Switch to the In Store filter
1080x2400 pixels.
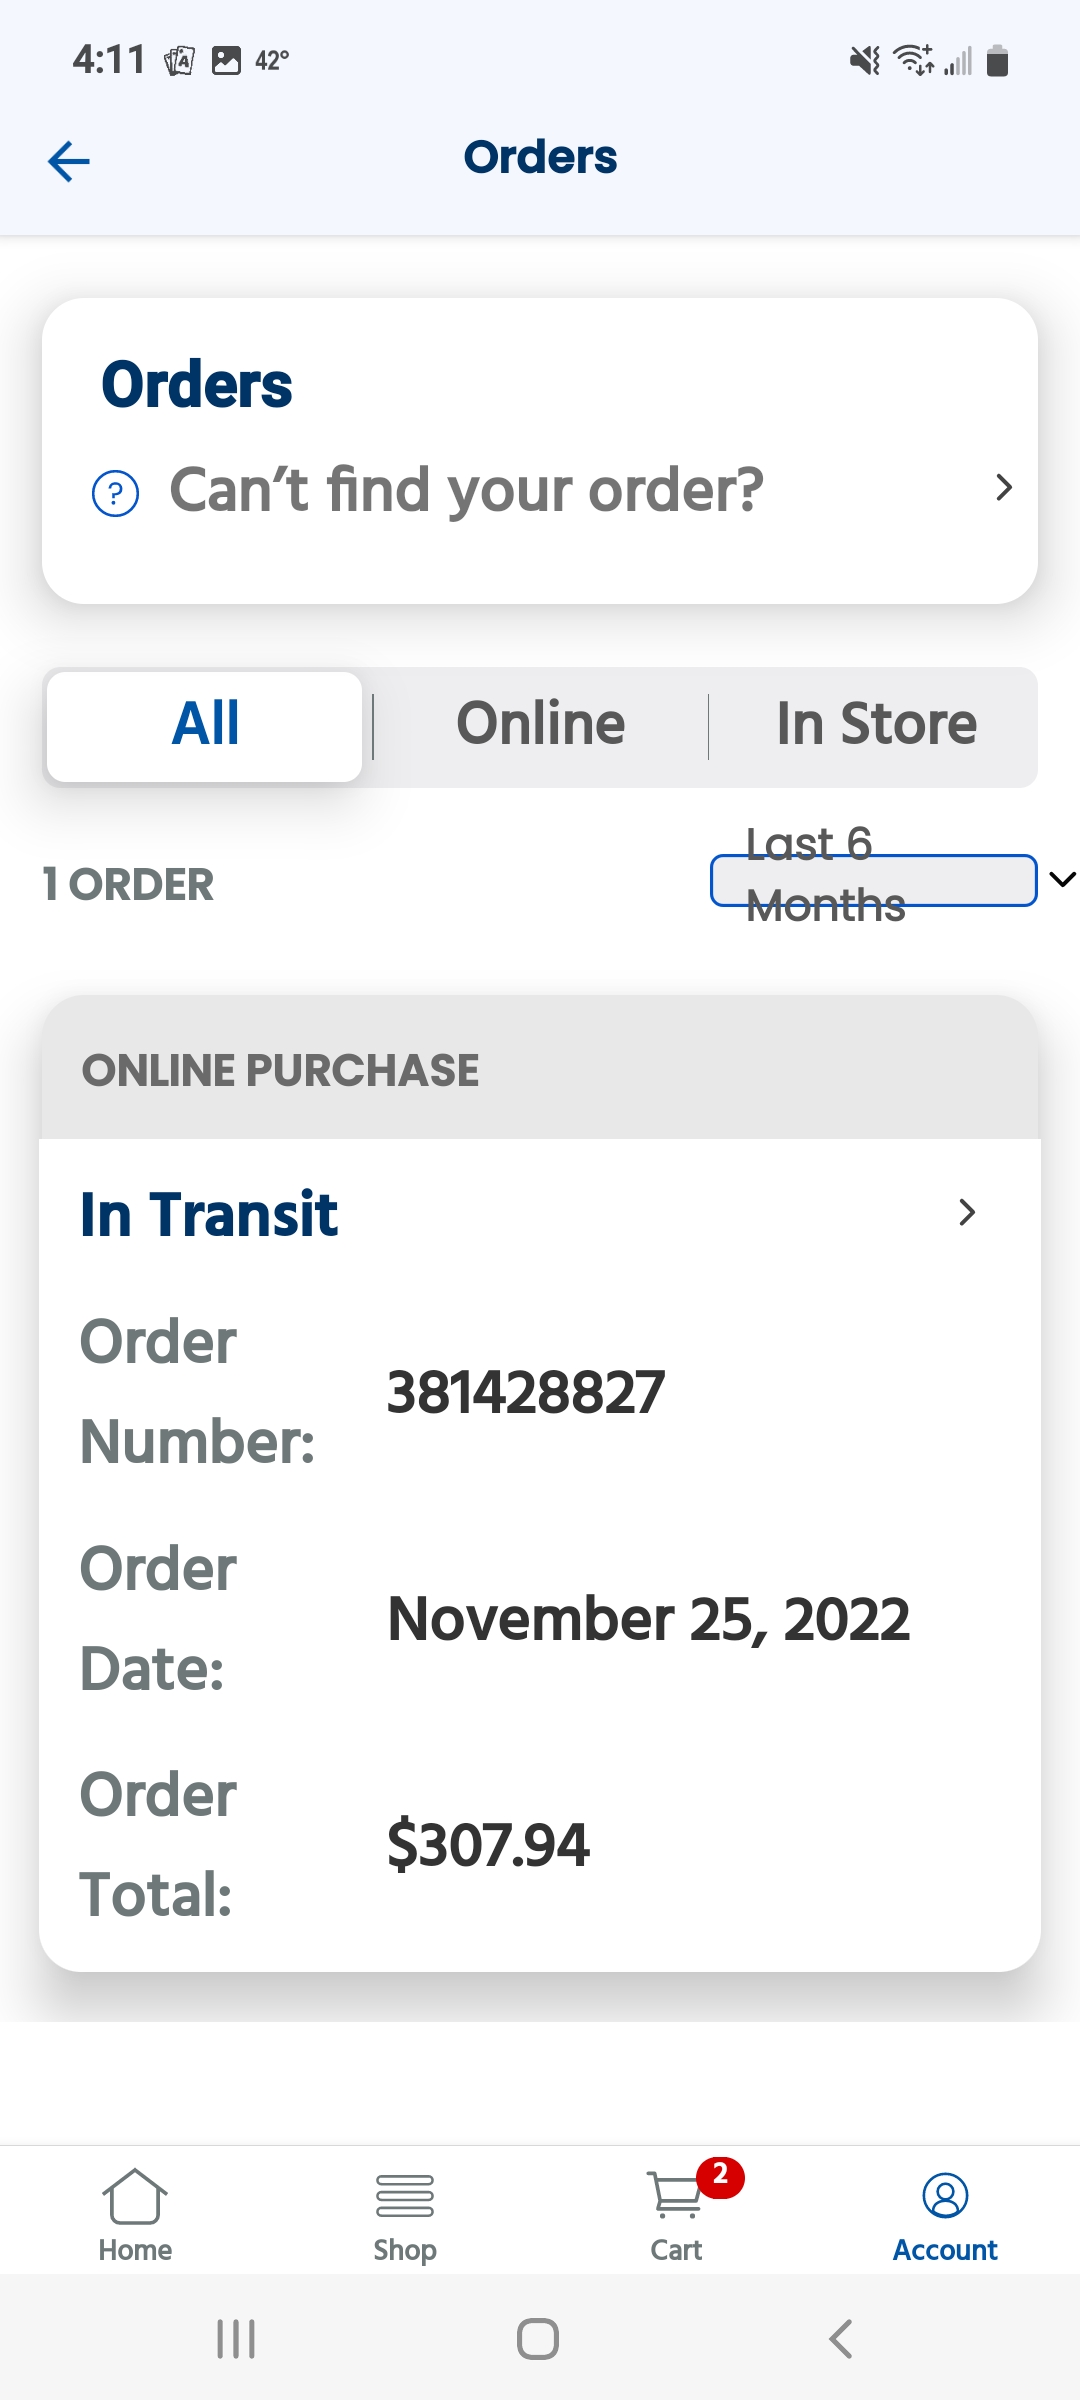[876, 725]
